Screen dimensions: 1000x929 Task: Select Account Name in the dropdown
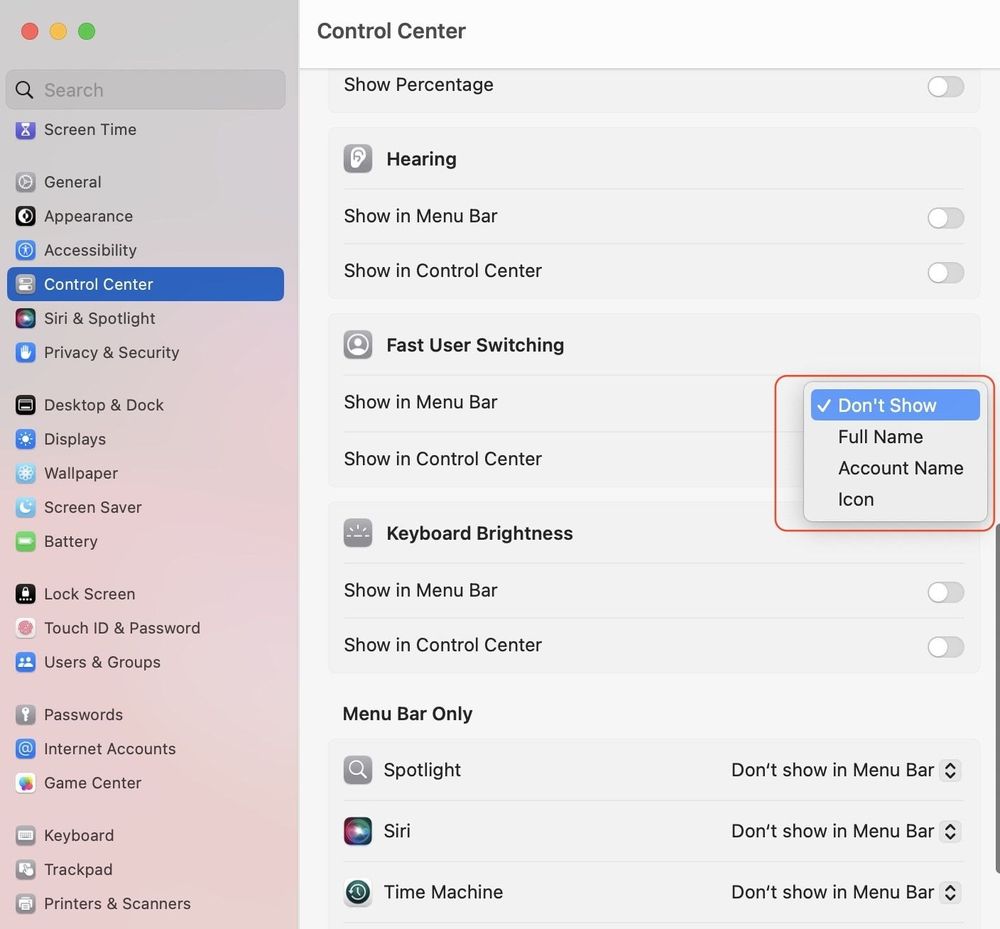point(900,467)
